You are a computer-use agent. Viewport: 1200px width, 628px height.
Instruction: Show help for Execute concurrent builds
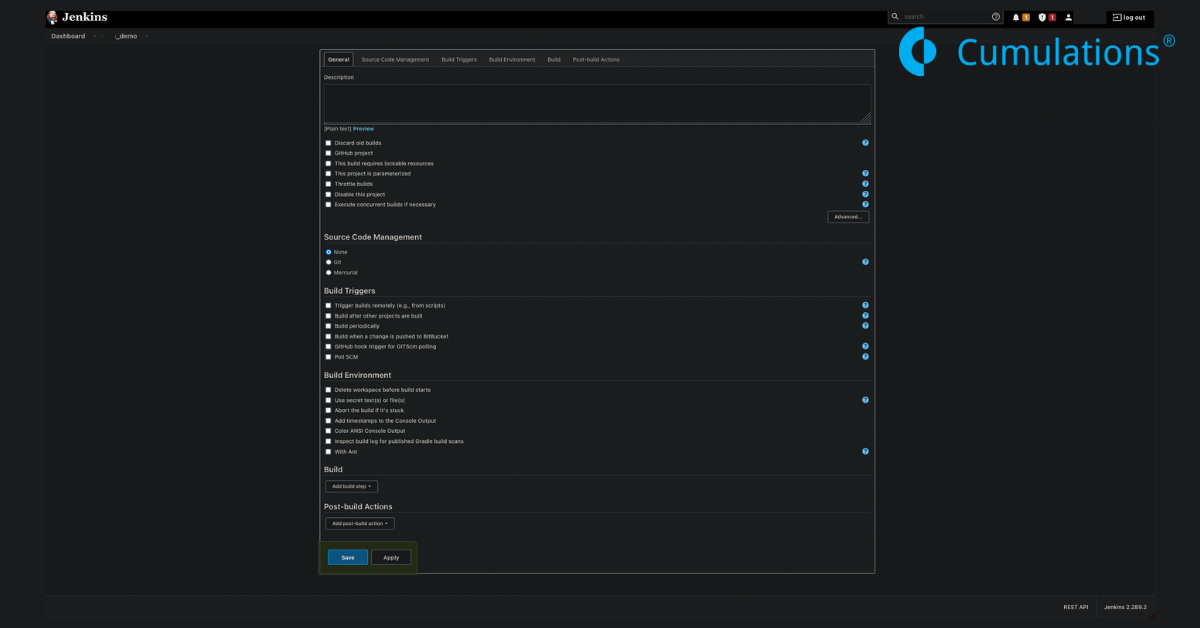865,204
